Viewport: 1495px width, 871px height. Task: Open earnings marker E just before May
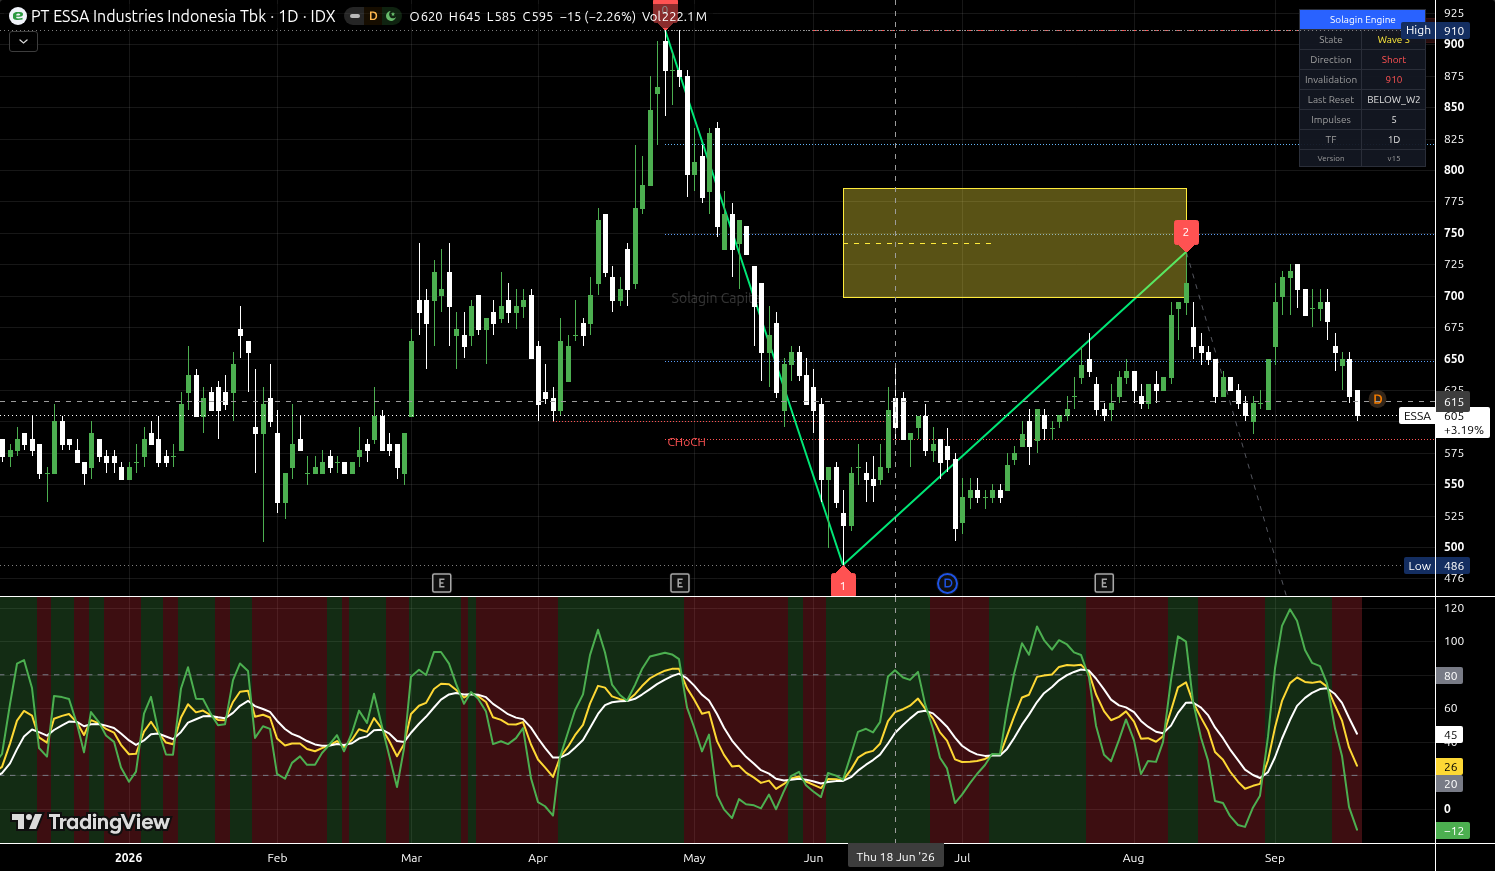[680, 582]
